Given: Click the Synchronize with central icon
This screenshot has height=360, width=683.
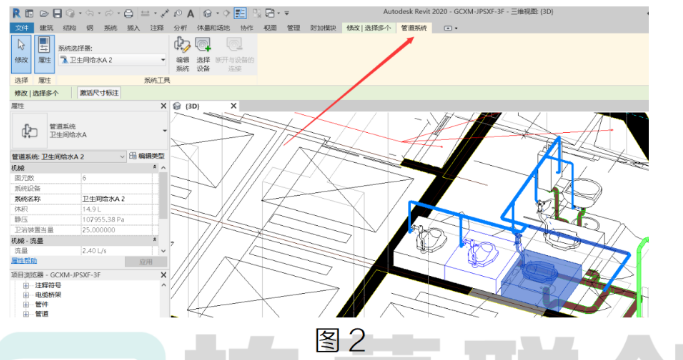Looking at the screenshot, I should [70, 14].
